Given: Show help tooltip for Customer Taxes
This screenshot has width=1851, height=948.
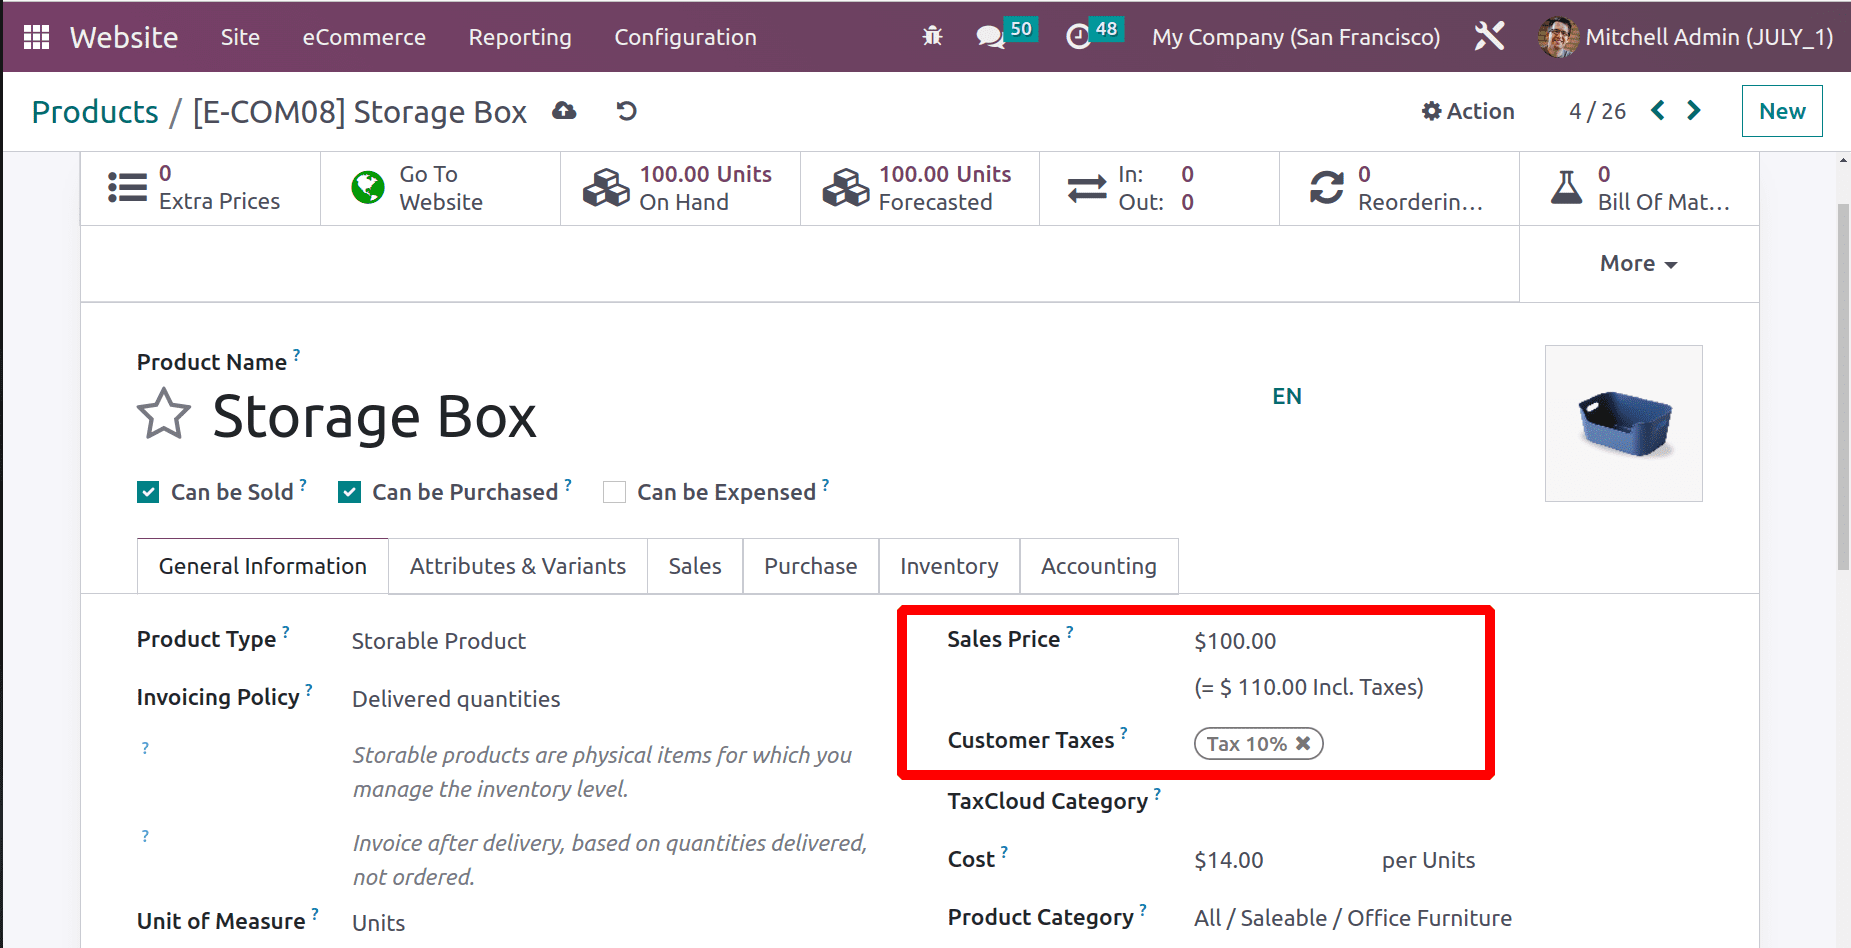Looking at the screenshot, I should (1124, 732).
